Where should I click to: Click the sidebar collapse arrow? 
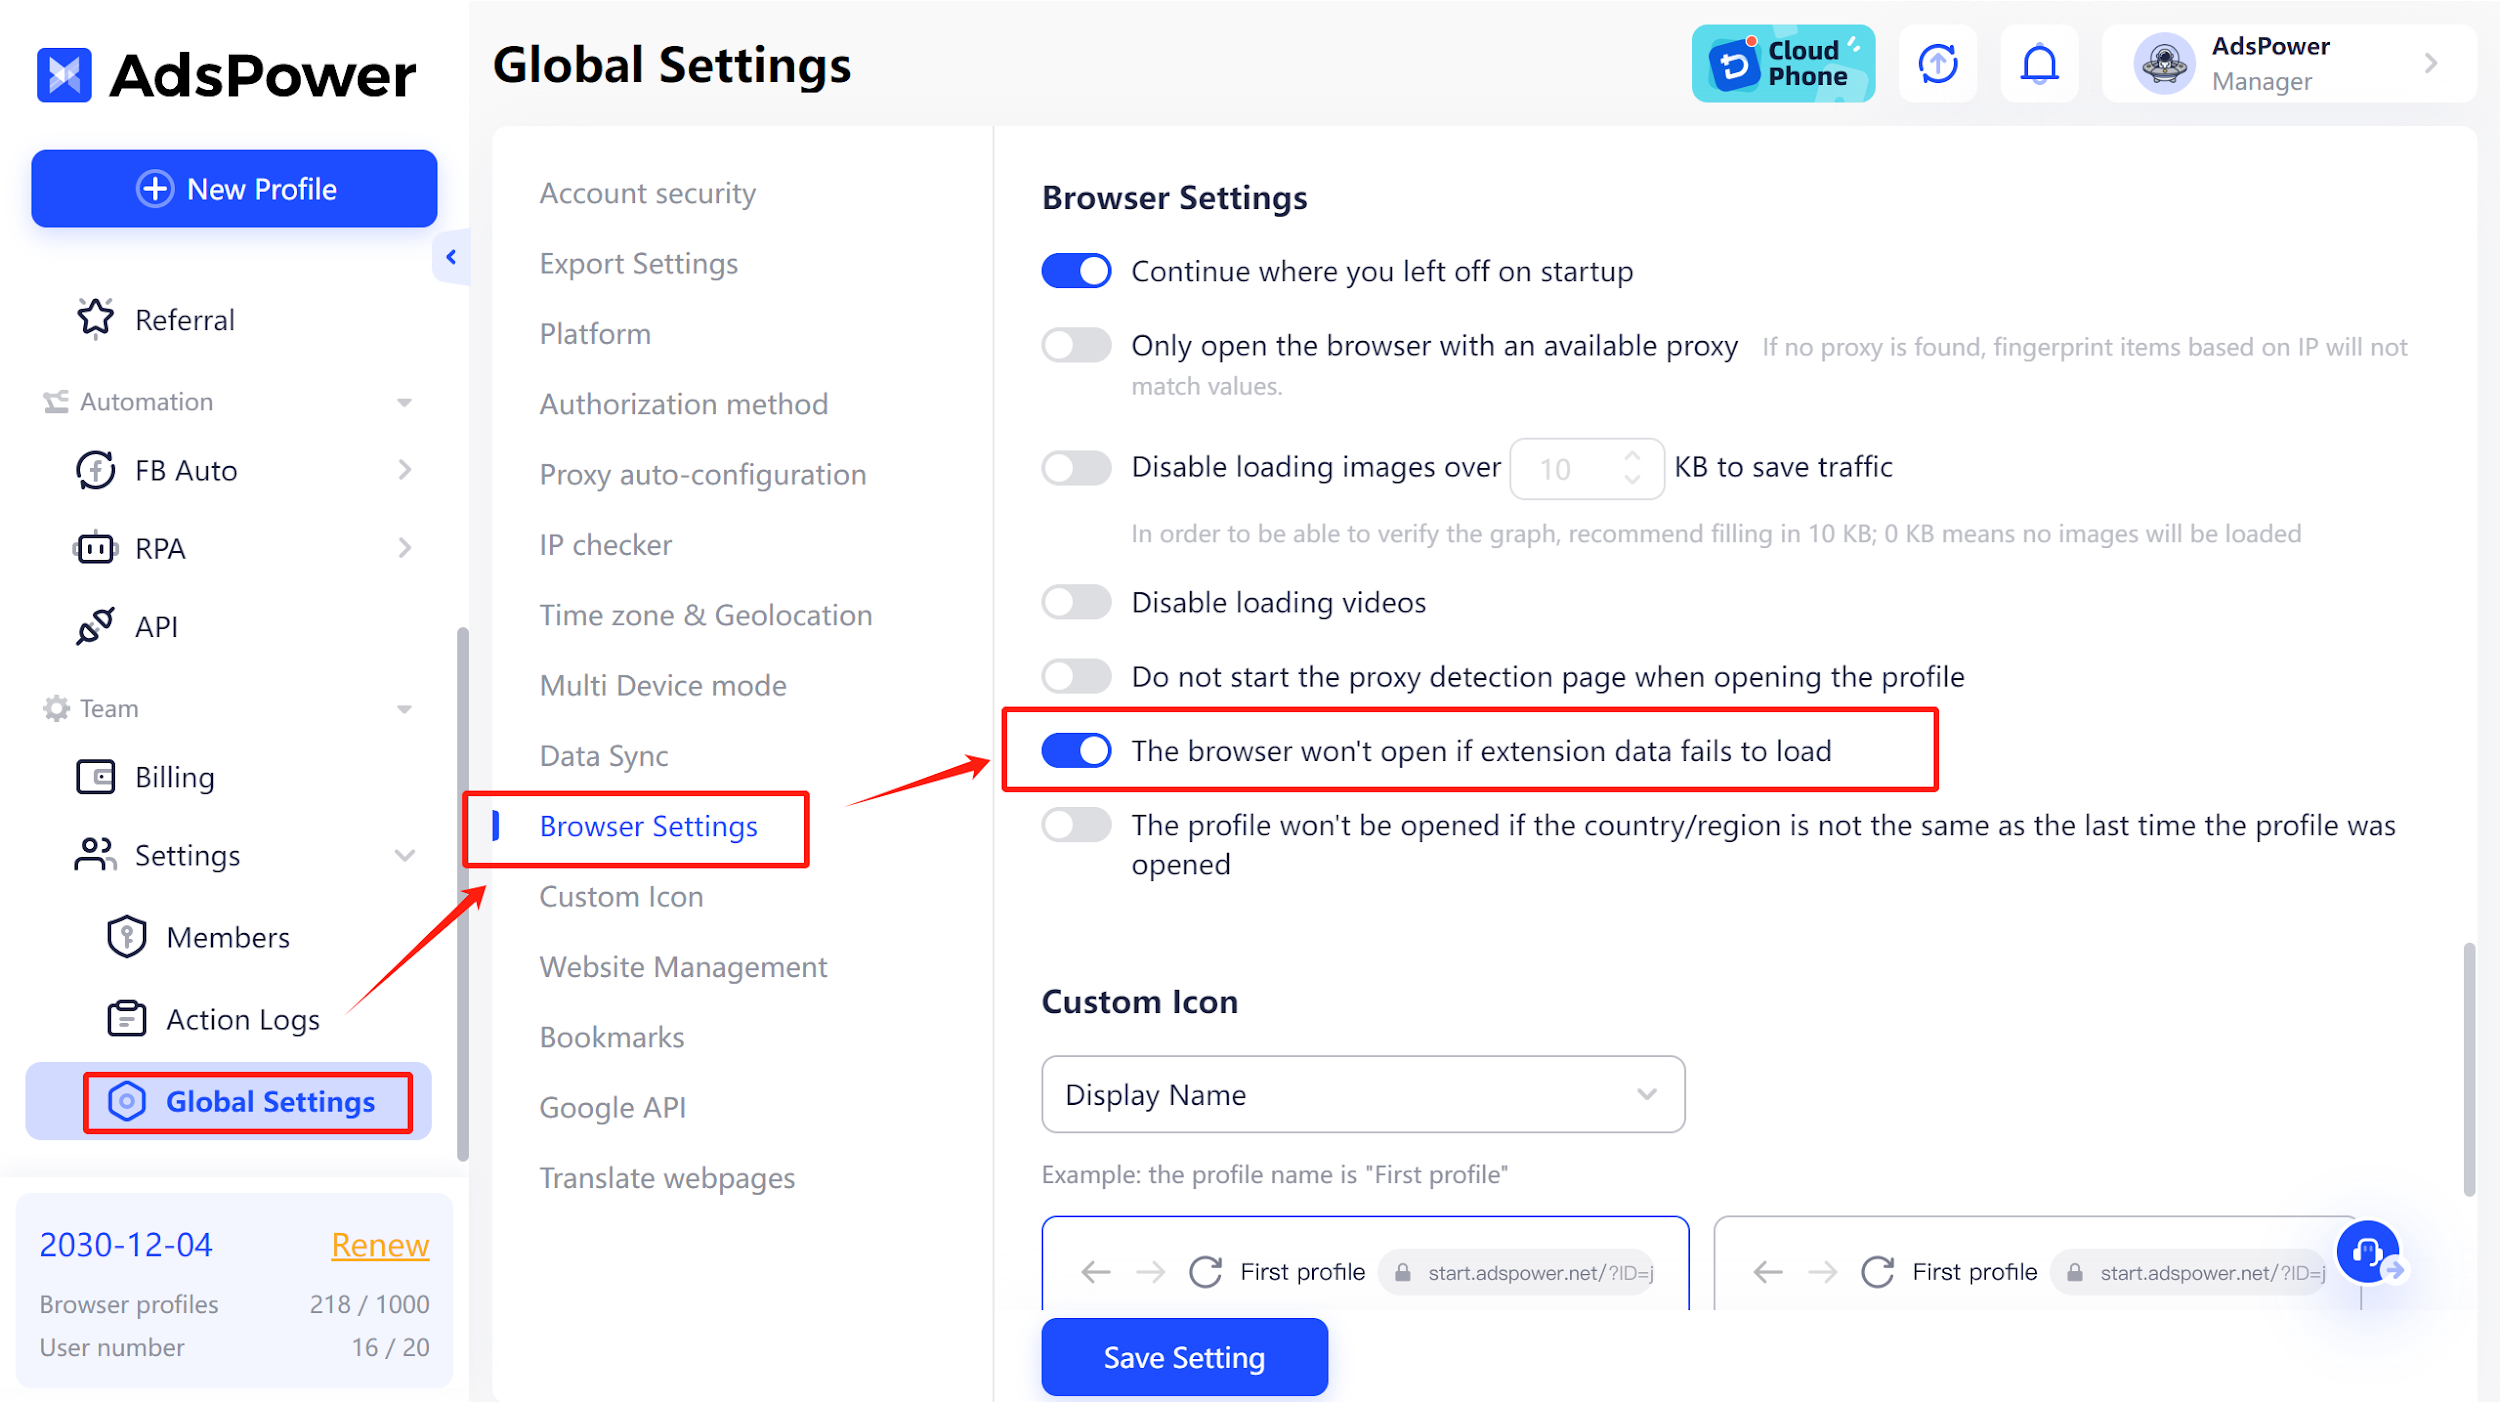[450, 257]
